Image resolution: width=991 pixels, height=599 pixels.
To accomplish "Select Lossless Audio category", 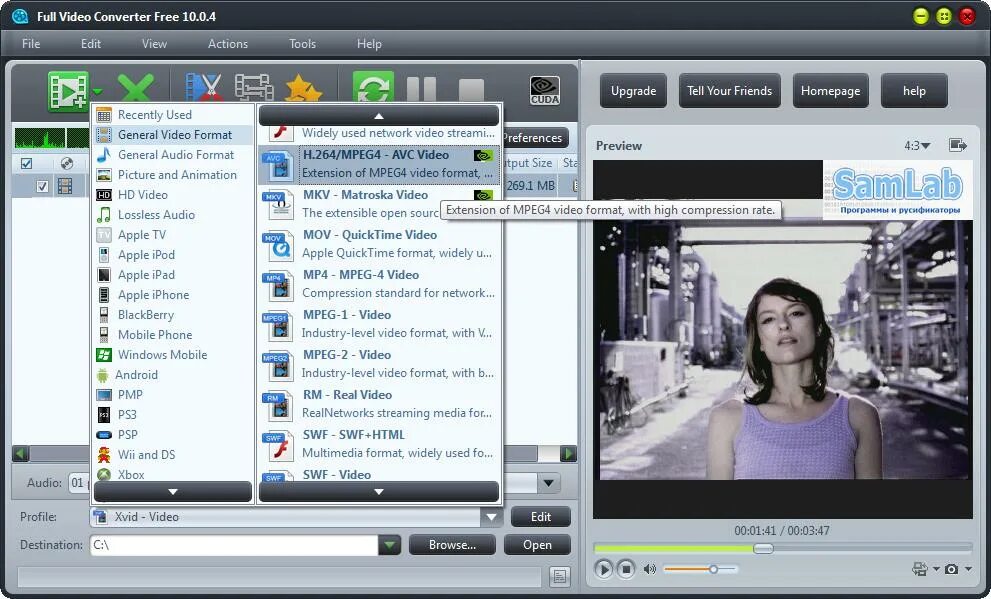I will click(x=173, y=215).
